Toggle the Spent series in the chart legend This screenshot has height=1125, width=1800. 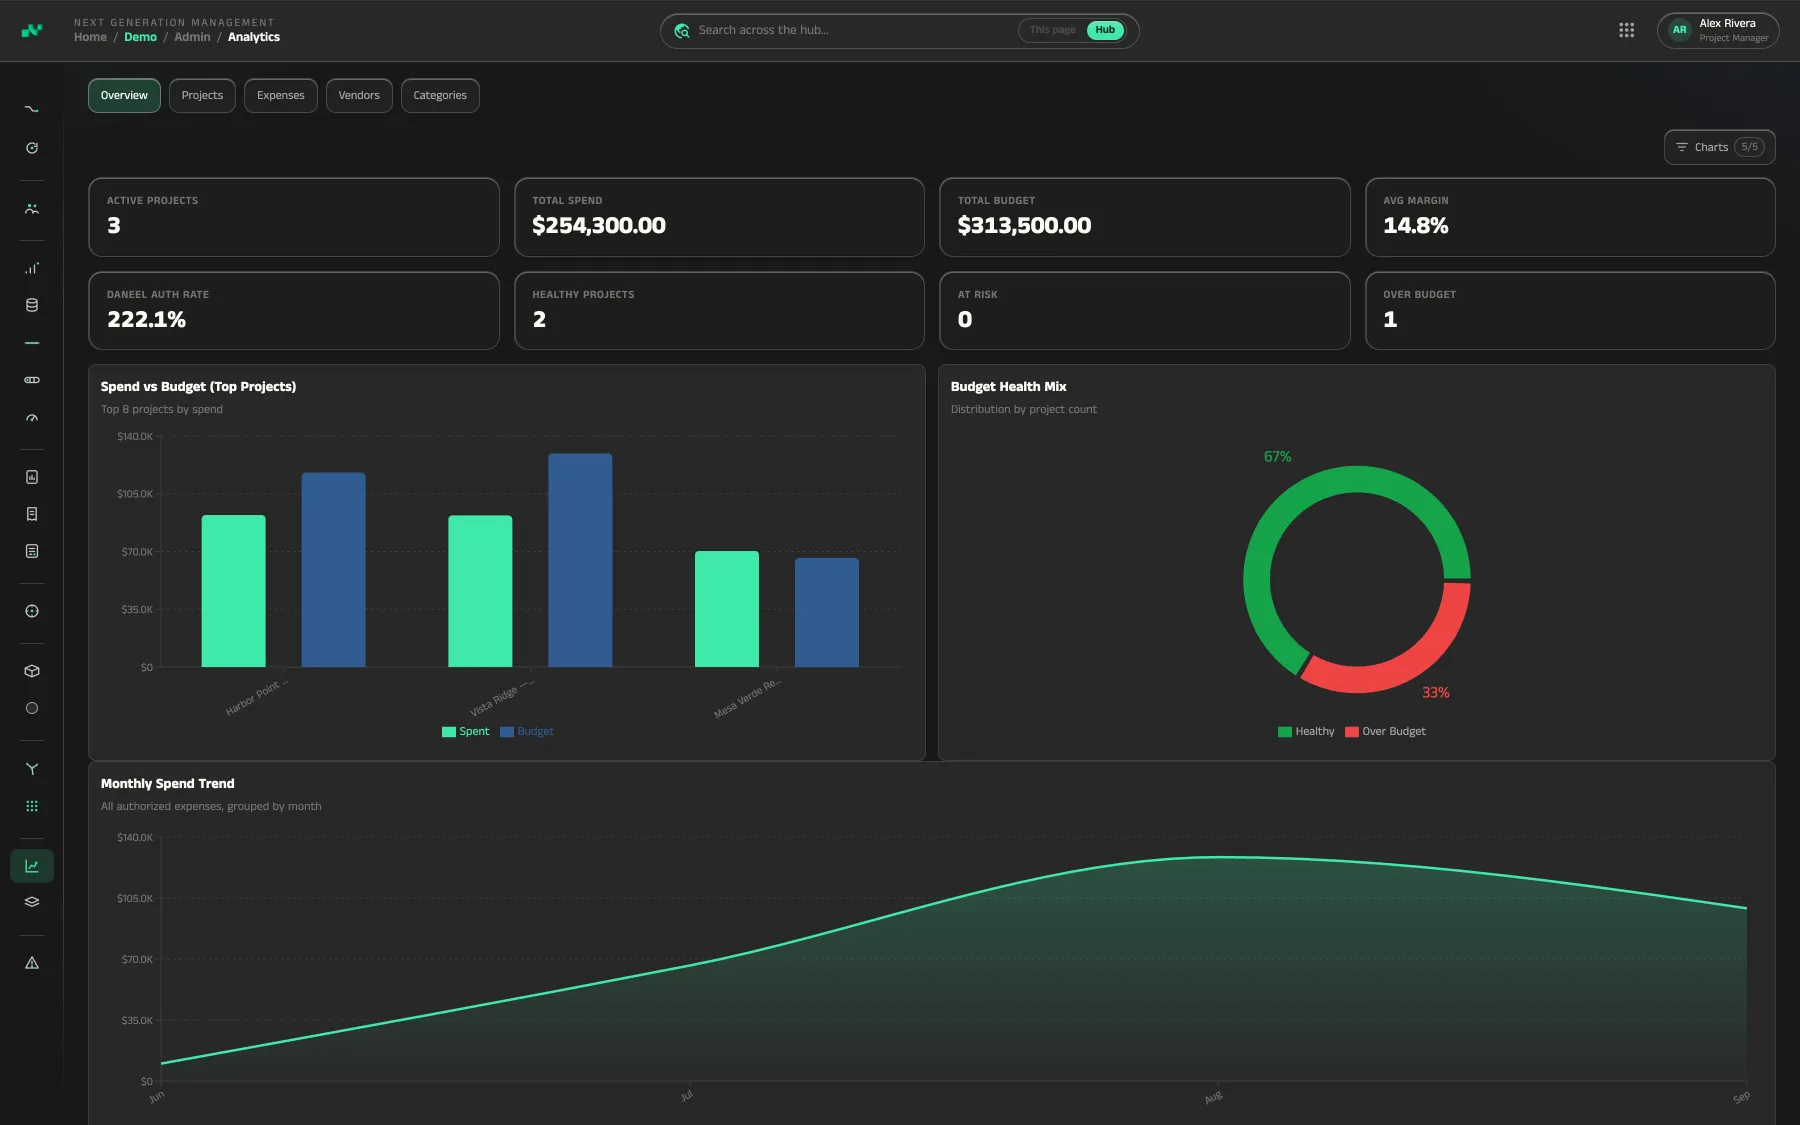(466, 732)
